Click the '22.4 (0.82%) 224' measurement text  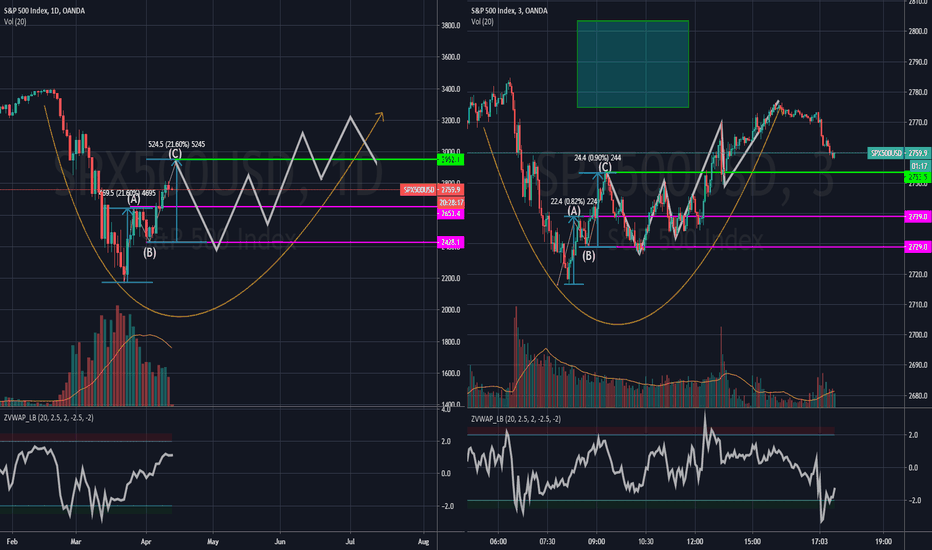pyautogui.click(x=574, y=202)
